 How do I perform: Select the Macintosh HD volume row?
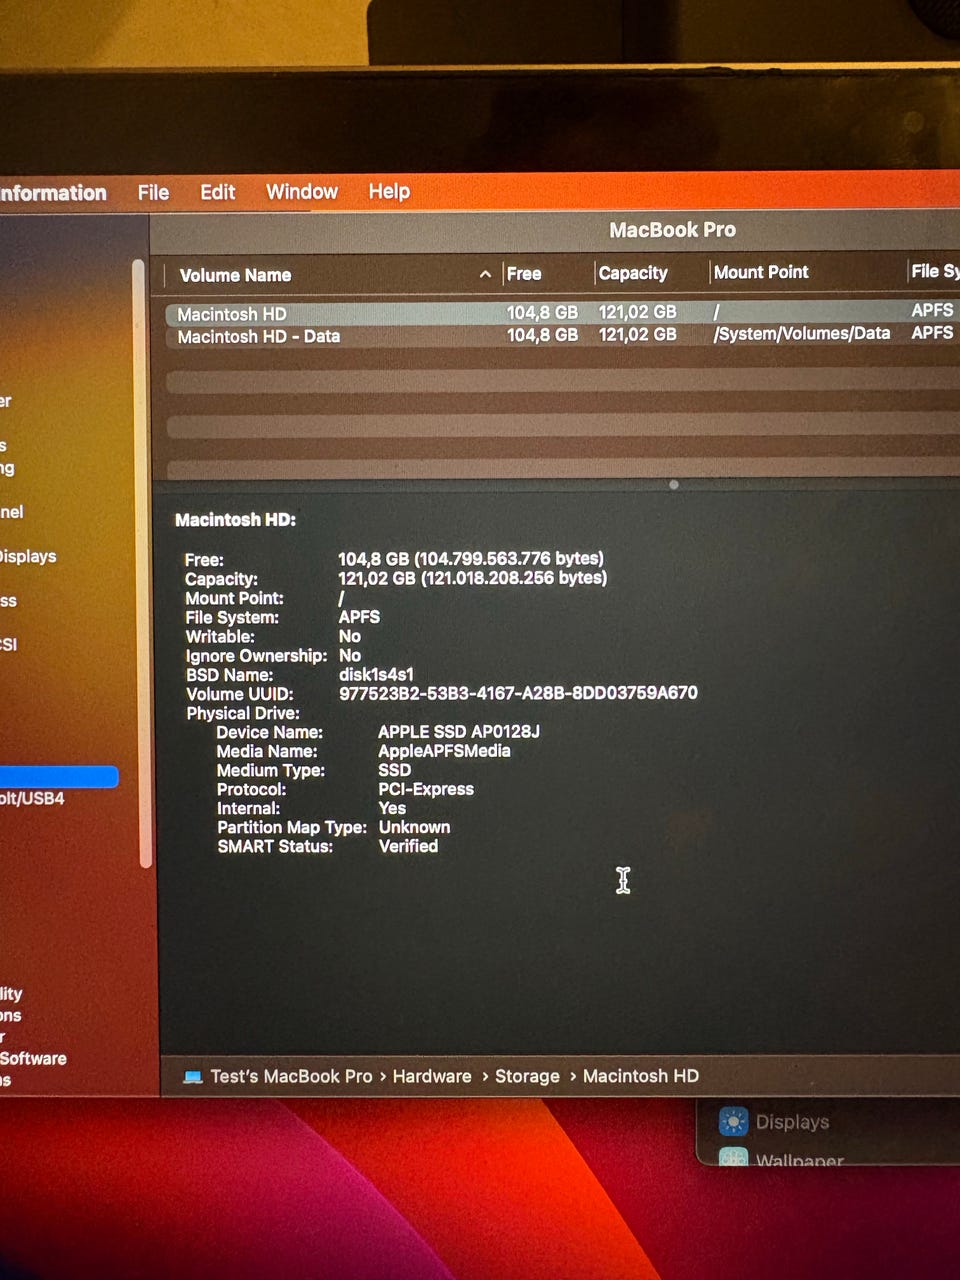tap(562, 313)
